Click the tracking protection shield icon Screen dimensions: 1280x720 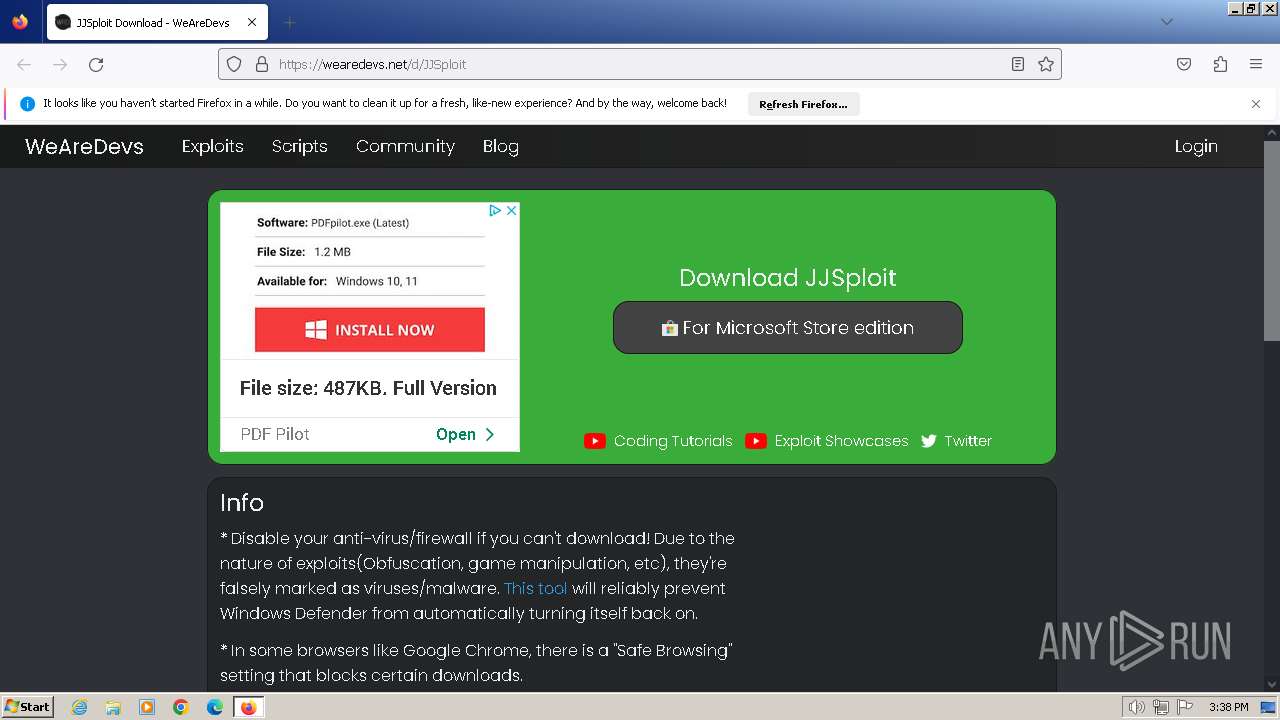click(234, 64)
